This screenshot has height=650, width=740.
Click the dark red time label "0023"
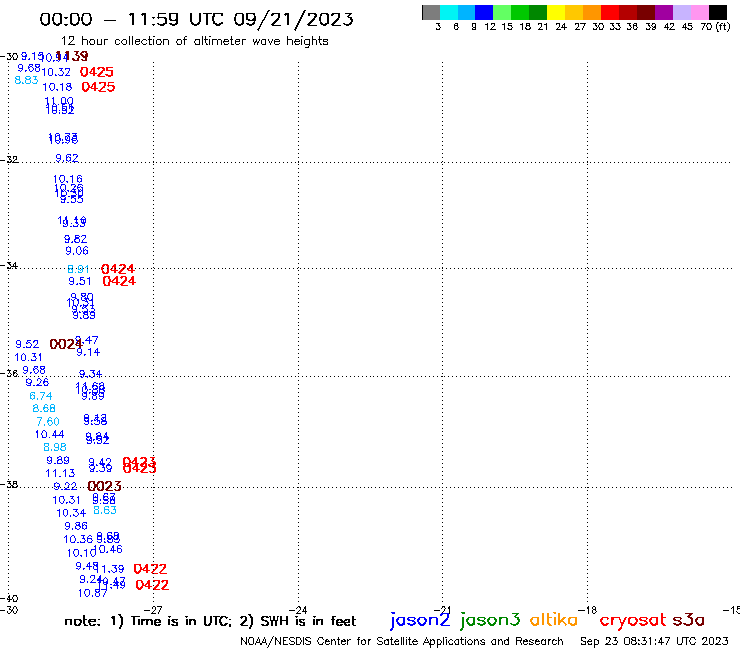(104, 486)
